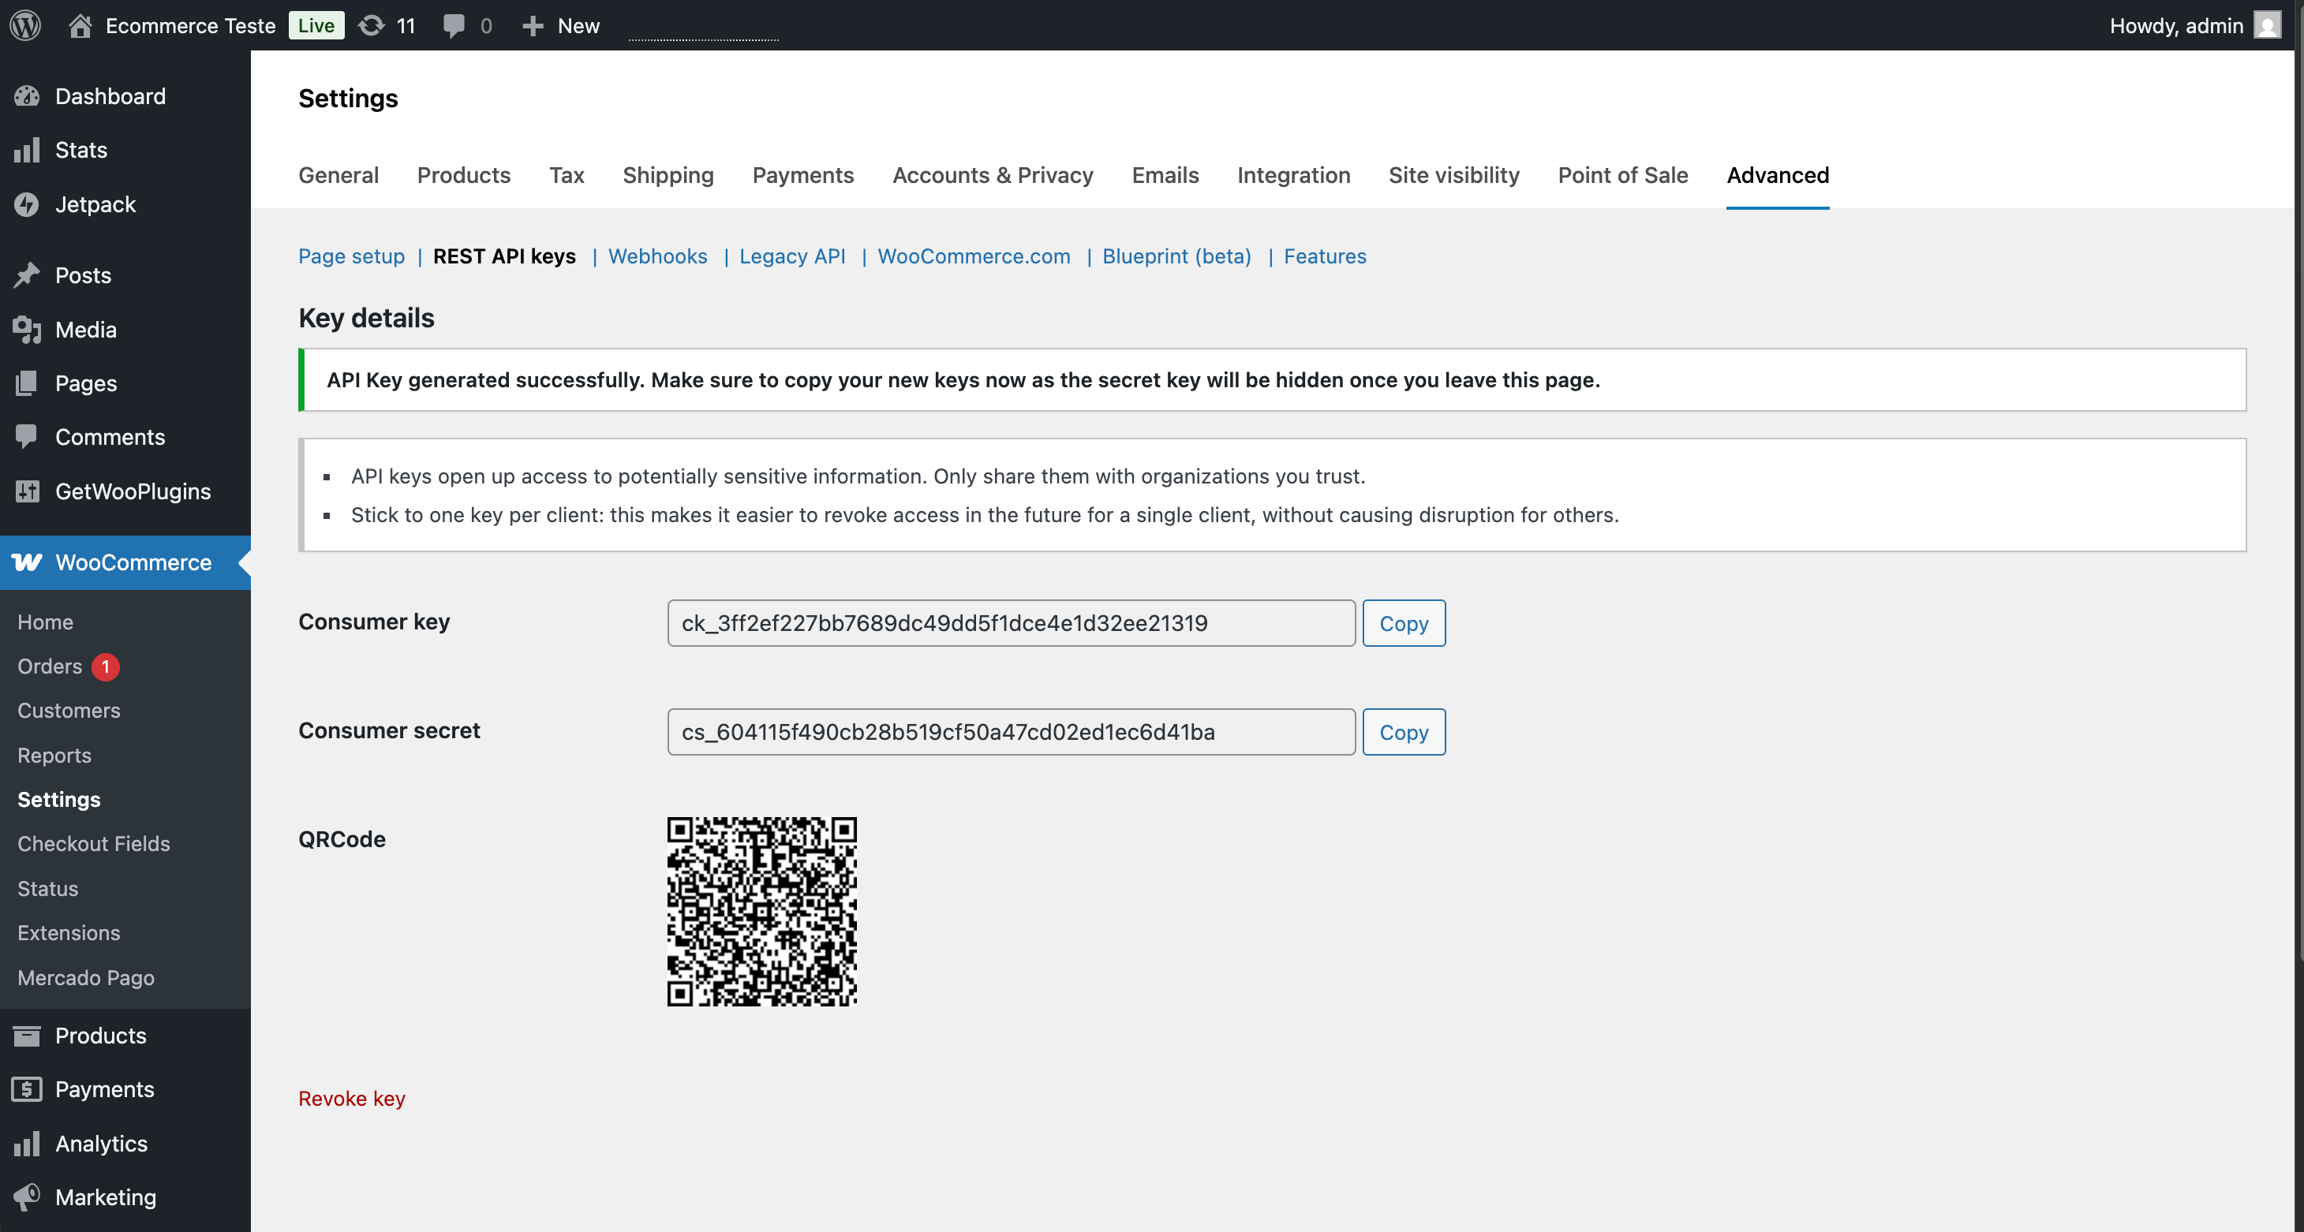Screen dimensions: 2304x1232
Task: Open the REST API keys section
Action: point(504,256)
